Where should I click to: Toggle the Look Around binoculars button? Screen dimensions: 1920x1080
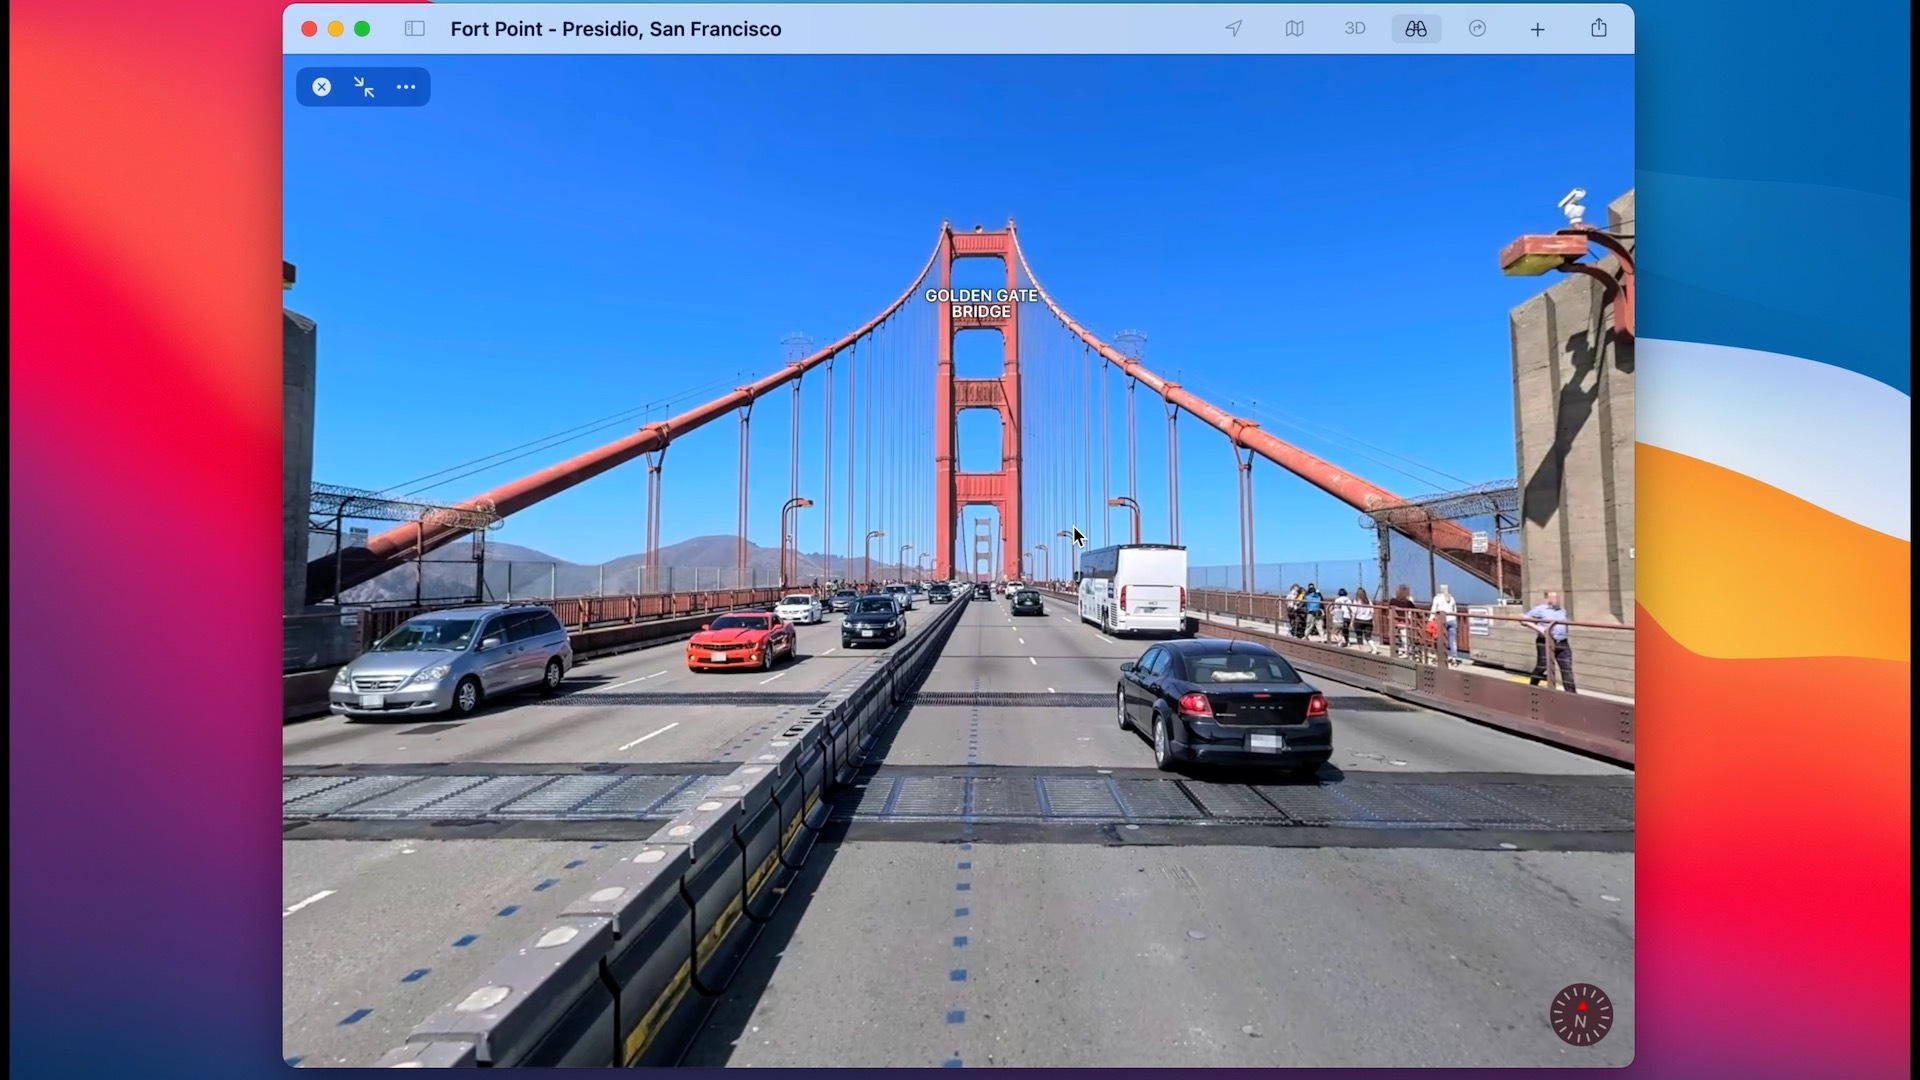coord(1416,29)
